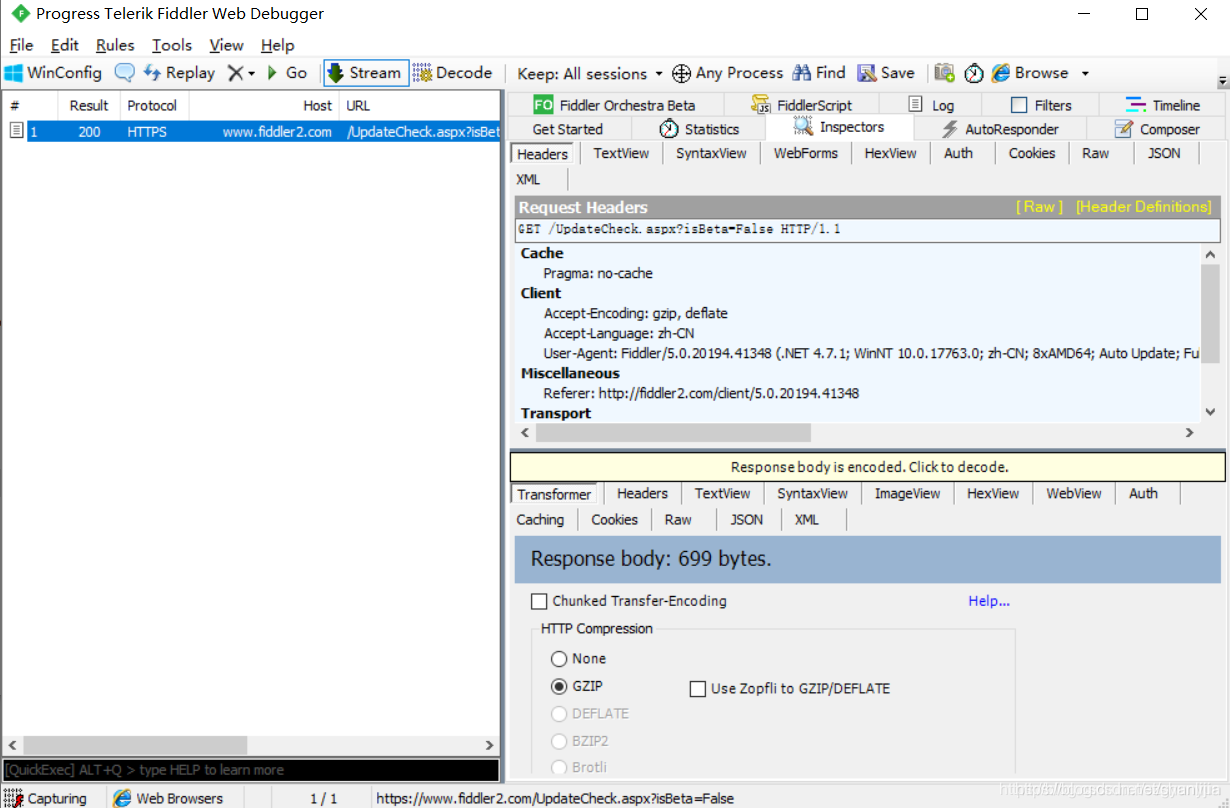Select the GZIP compression radio button
This screenshot has height=808, width=1230.
click(x=559, y=687)
